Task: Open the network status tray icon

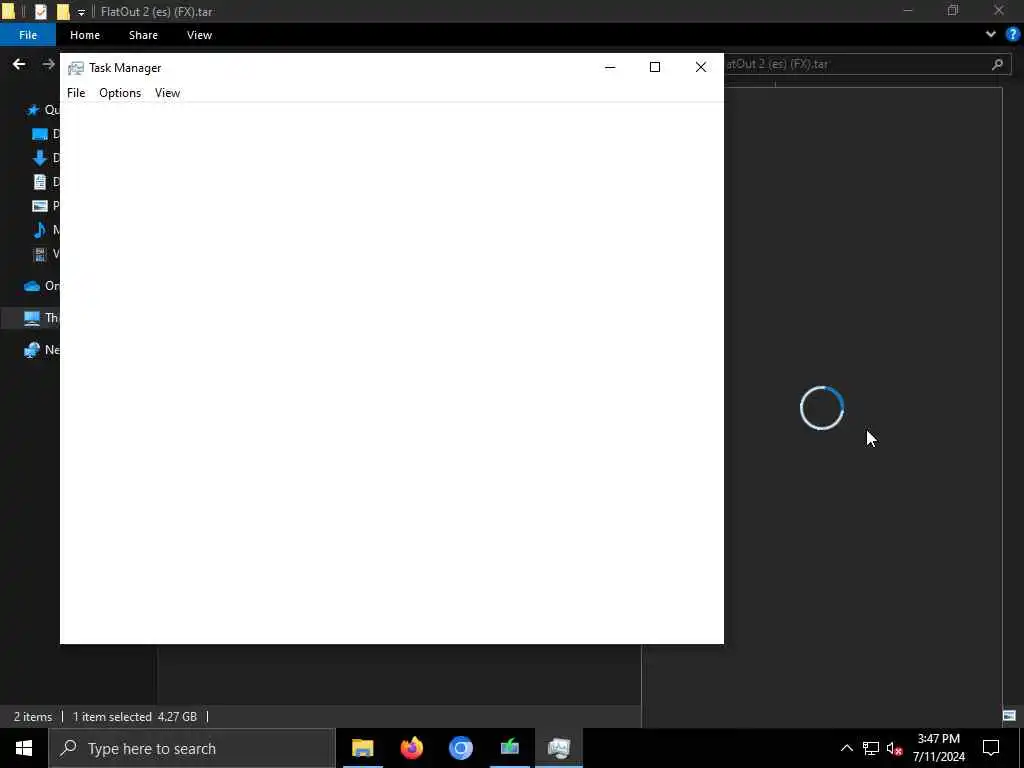Action: pyautogui.click(x=871, y=748)
